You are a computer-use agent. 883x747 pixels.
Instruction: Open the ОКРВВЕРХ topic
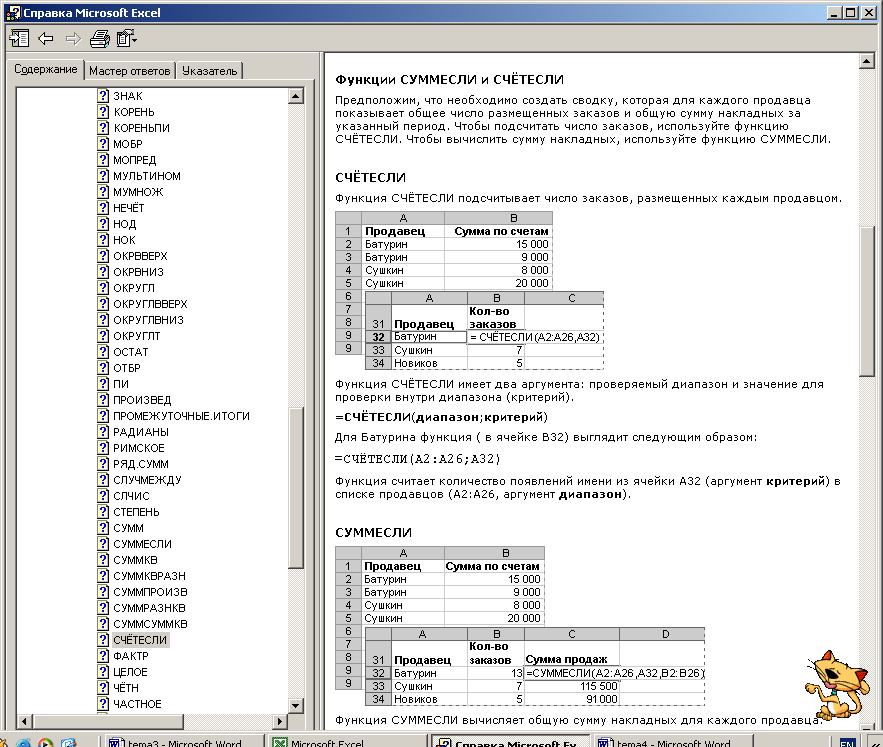click(x=140, y=256)
